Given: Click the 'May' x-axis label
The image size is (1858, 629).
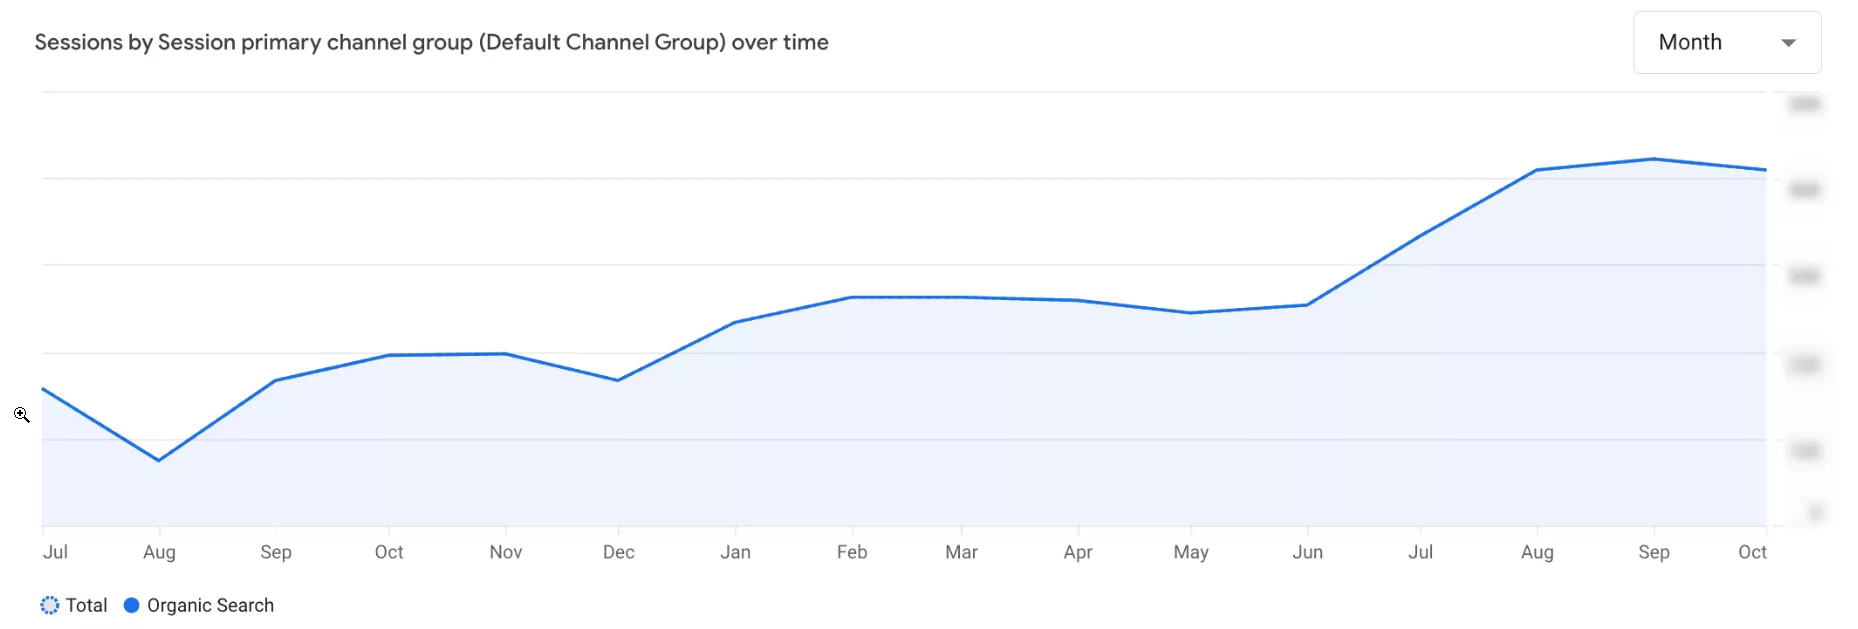Looking at the screenshot, I should [x=1191, y=552].
